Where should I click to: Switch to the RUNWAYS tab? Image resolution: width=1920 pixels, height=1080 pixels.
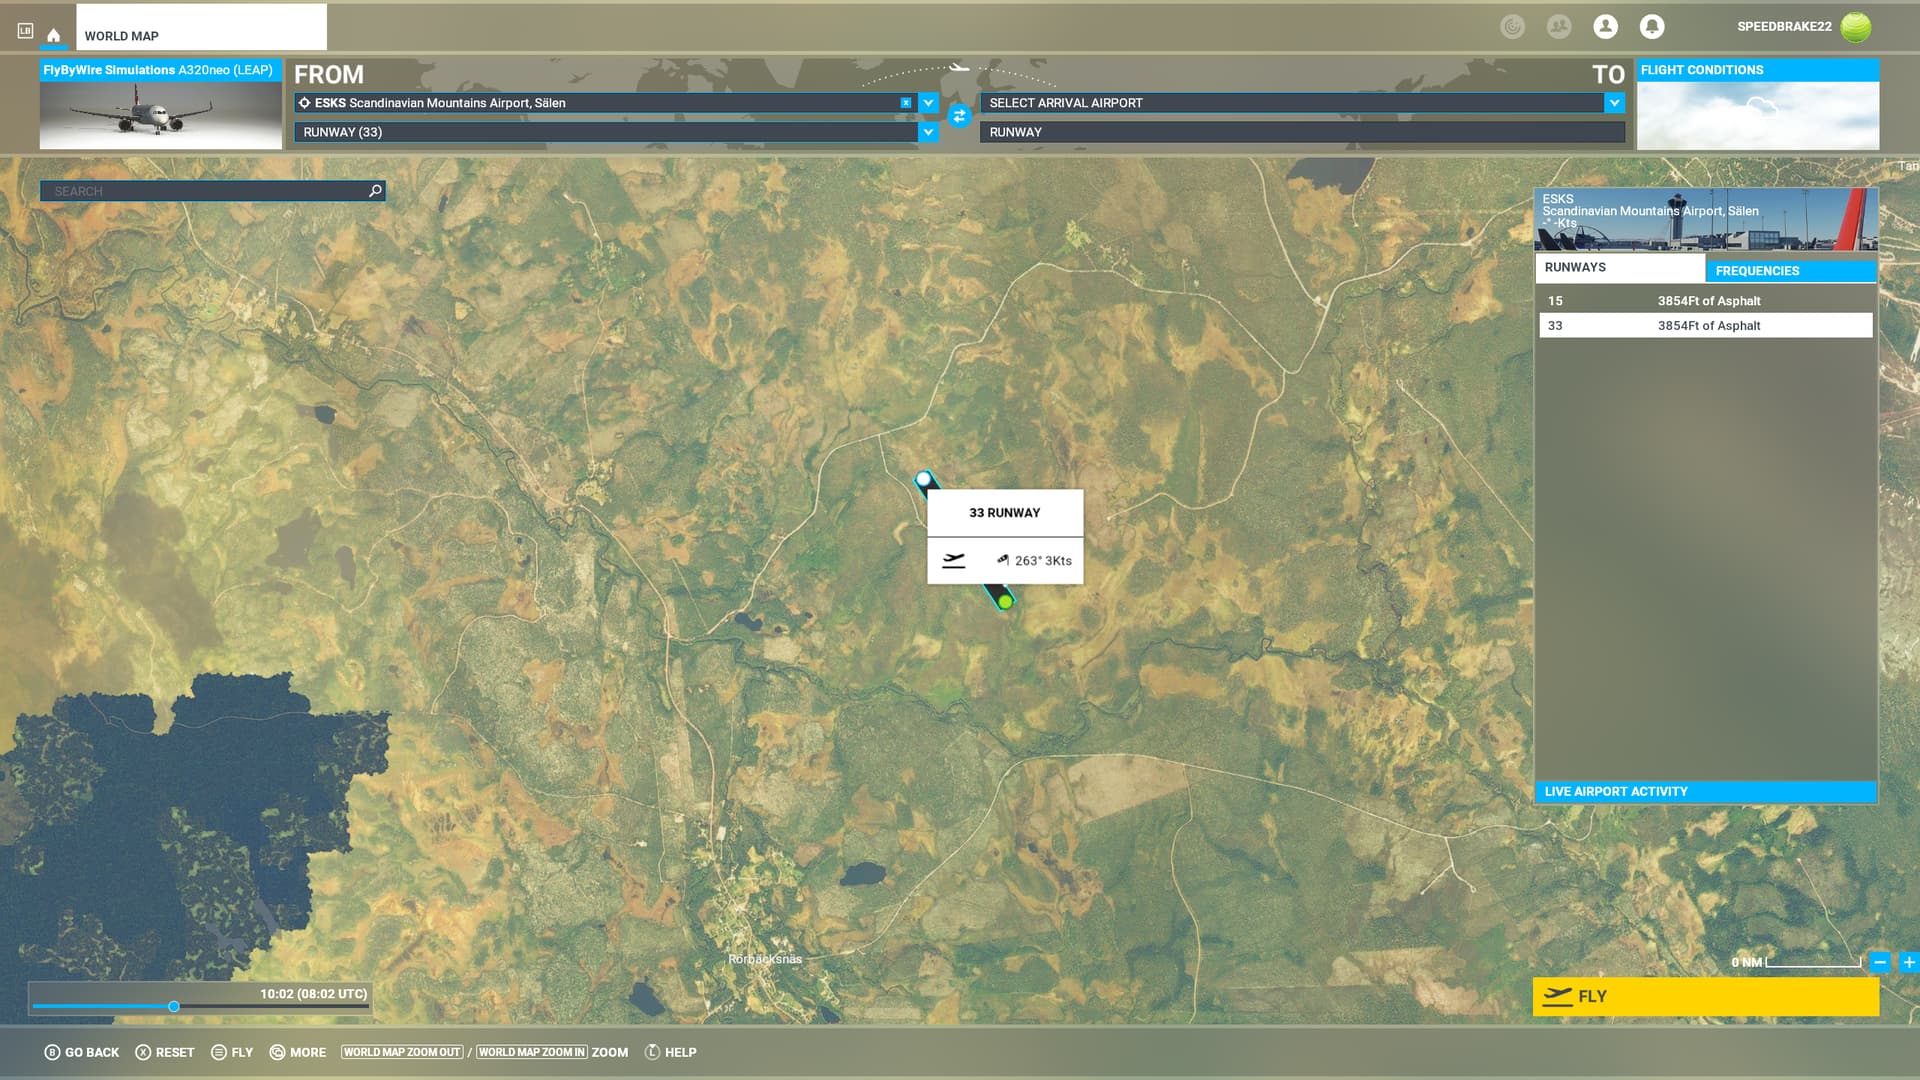(1619, 268)
